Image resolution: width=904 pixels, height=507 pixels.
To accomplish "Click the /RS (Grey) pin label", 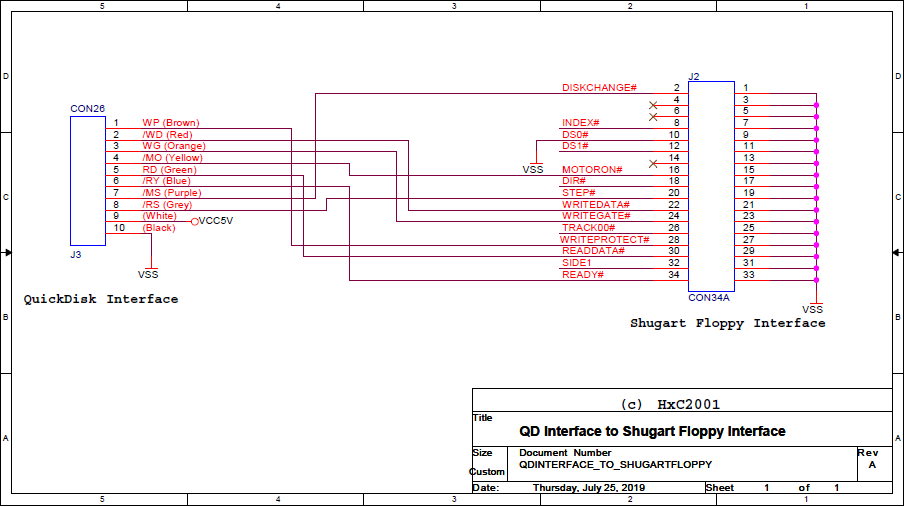I will click(x=167, y=205).
